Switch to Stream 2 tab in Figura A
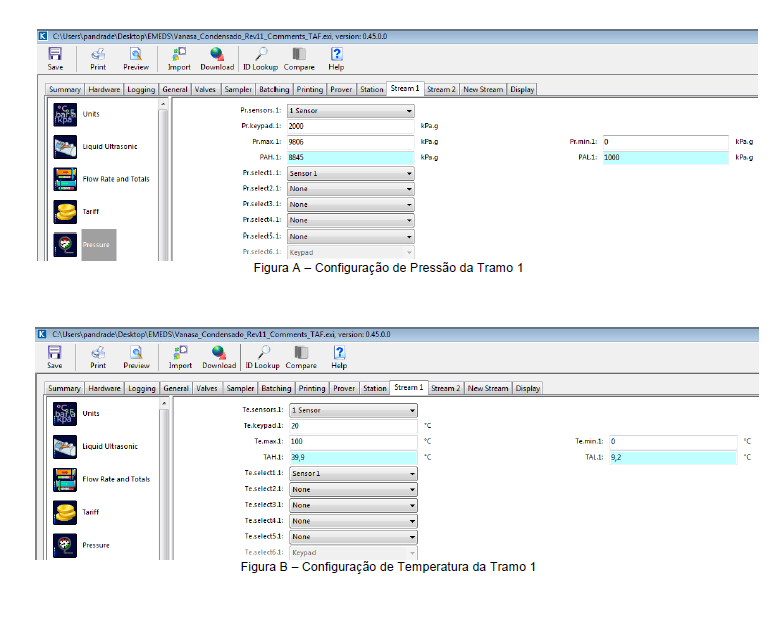 (441, 90)
